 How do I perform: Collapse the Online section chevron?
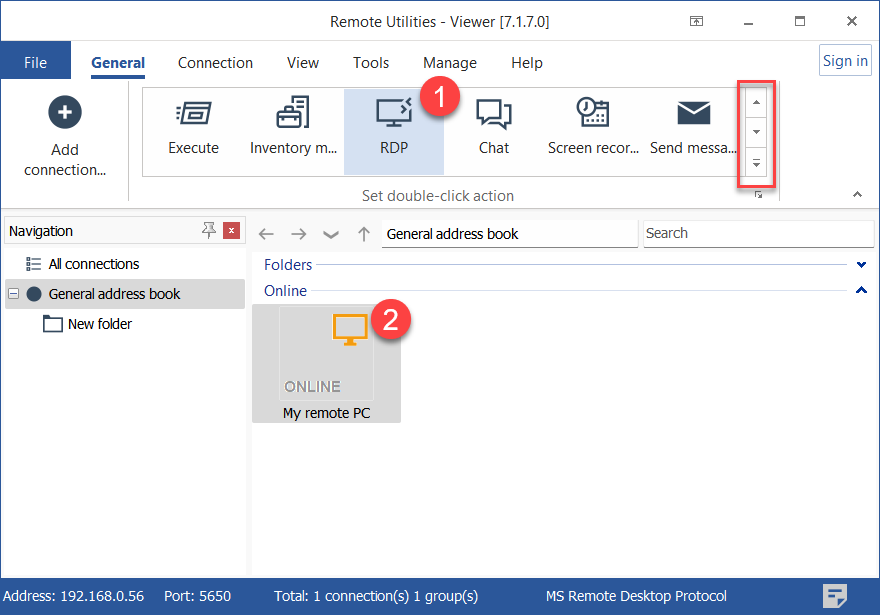tap(861, 291)
